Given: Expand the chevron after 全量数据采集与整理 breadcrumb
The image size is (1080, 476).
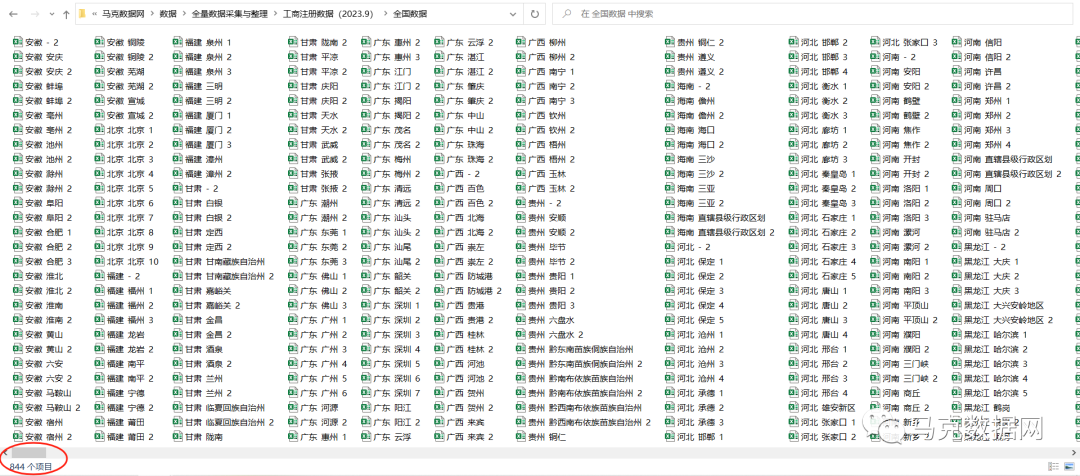Looking at the screenshot, I should coord(276,14).
